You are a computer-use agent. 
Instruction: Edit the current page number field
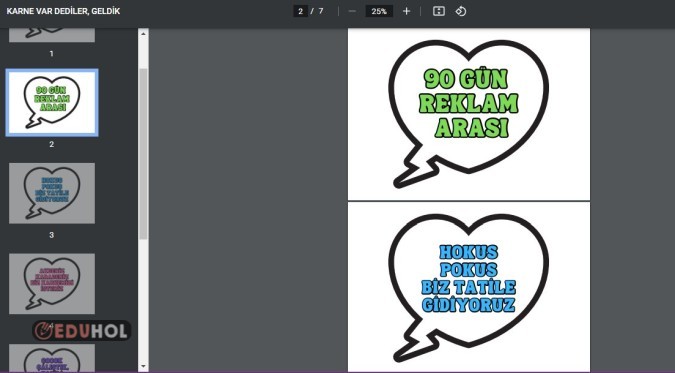pyautogui.click(x=300, y=11)
